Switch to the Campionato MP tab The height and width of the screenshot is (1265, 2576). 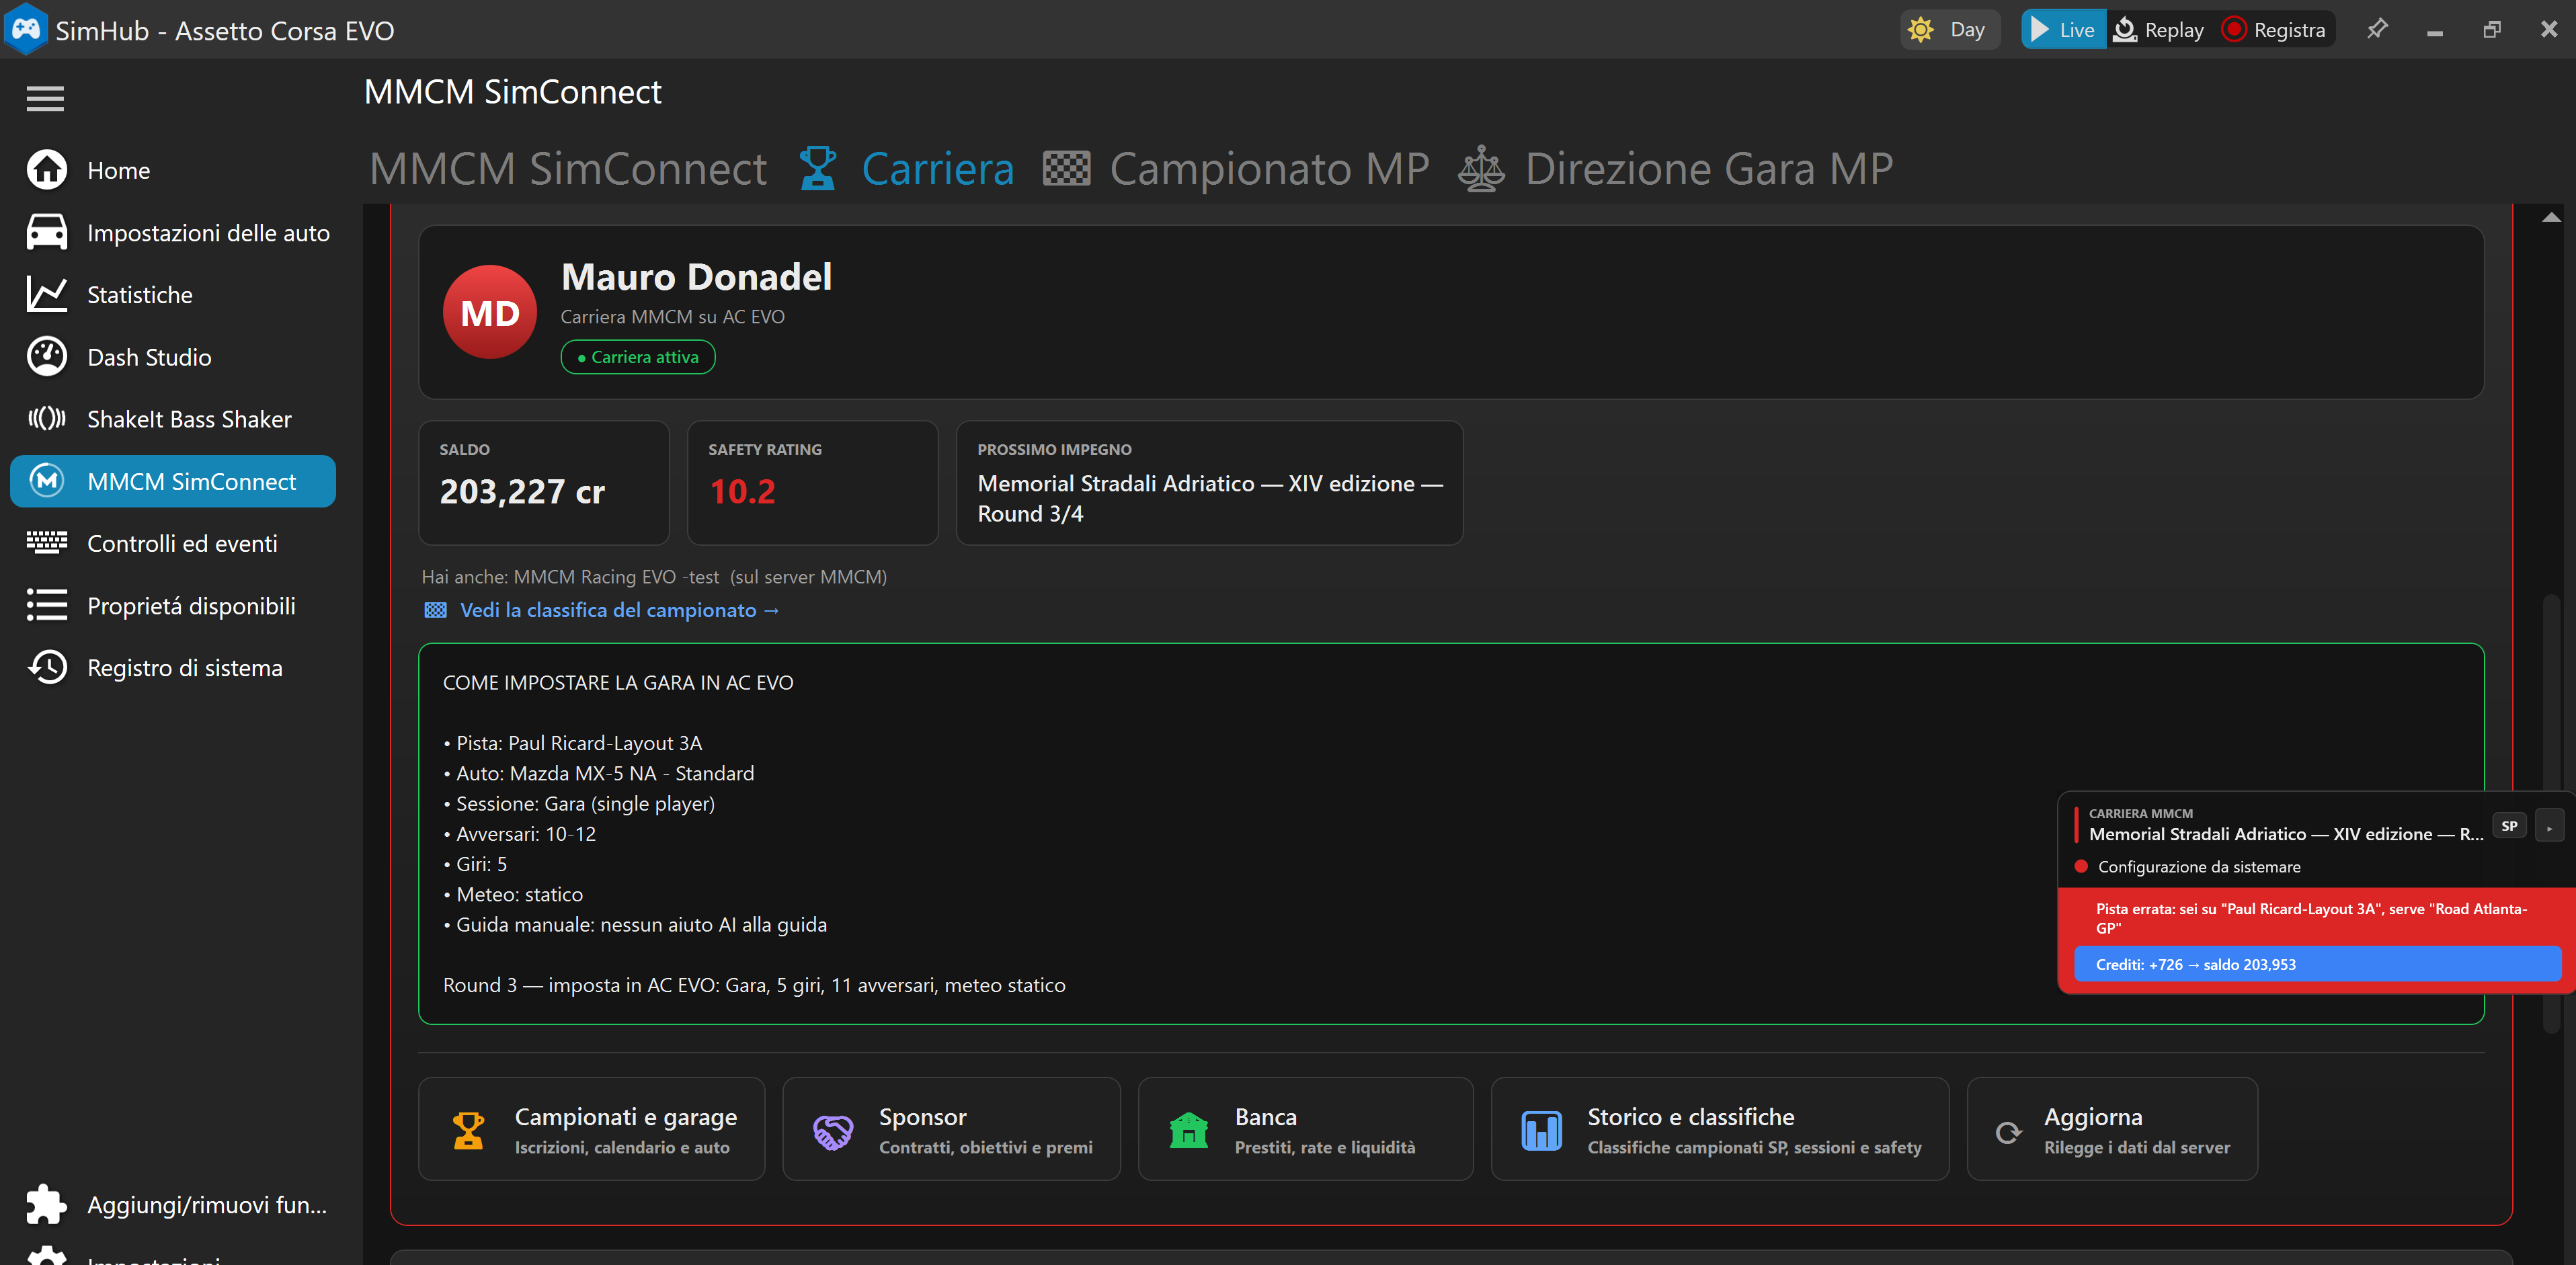point(1236,168)
